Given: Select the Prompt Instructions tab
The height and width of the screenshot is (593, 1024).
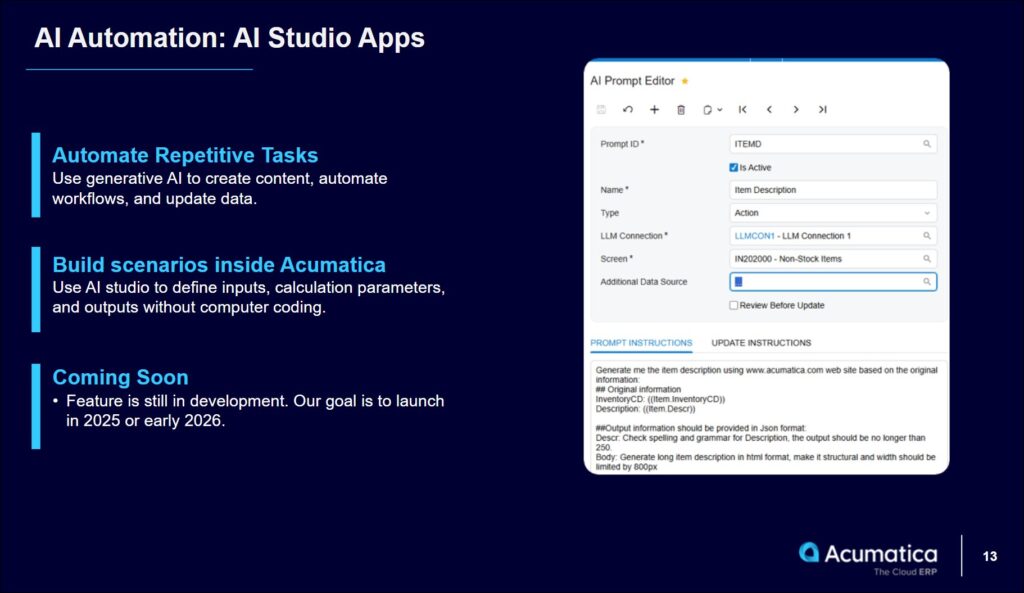Looking at the screenshot, I should [x=641, y=343].
